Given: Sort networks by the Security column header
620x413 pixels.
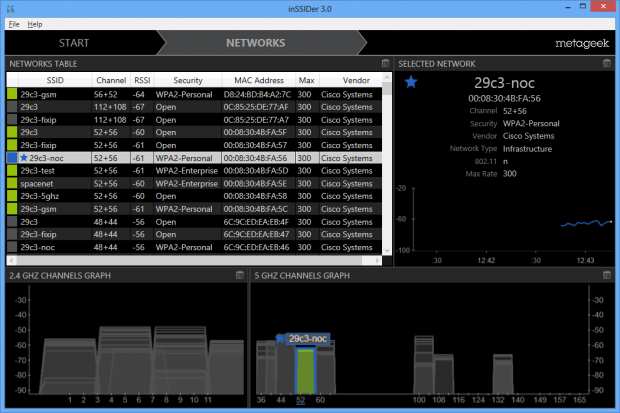Looking at the screenshot, I should (187, 79).
